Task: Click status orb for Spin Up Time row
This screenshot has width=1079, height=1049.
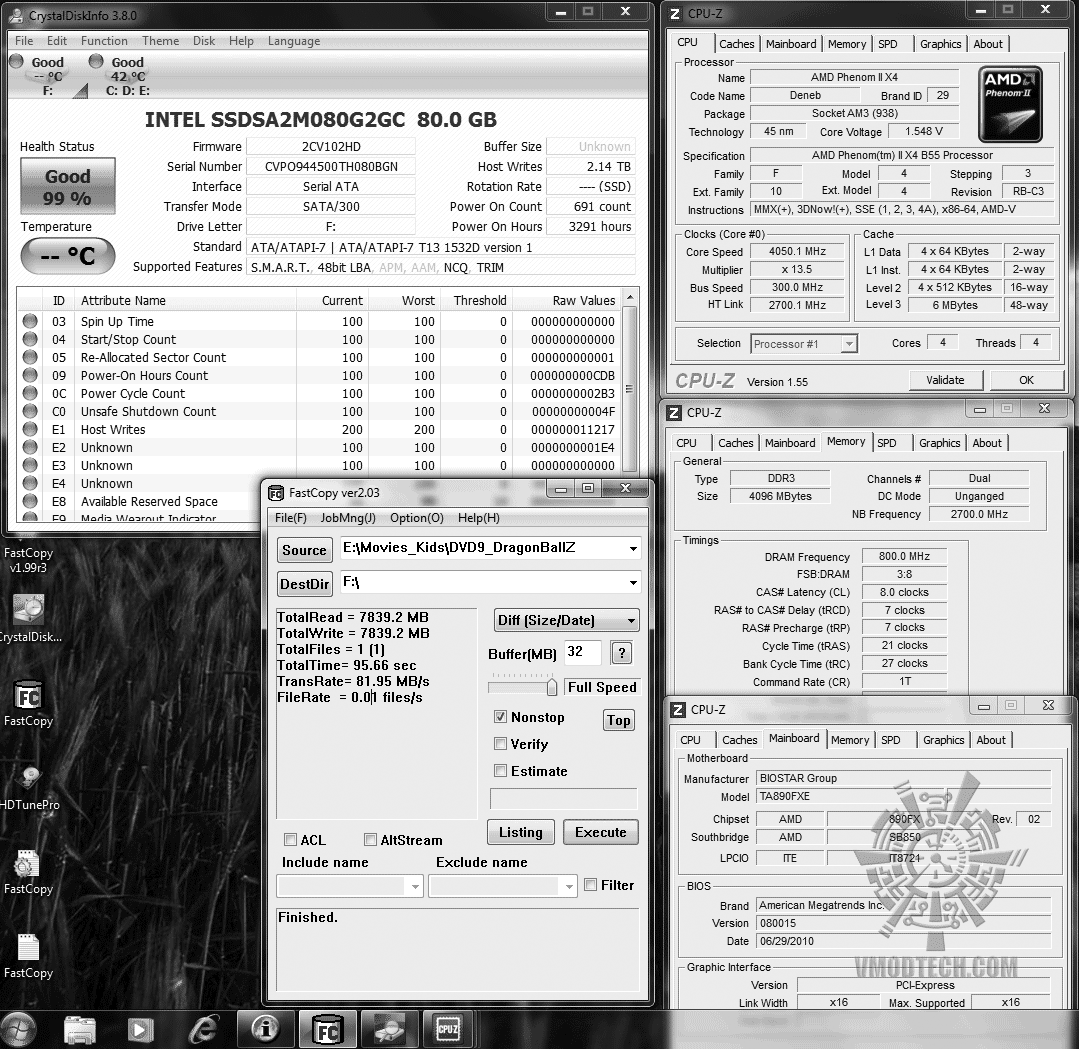Action: click(x=30, y=321)
